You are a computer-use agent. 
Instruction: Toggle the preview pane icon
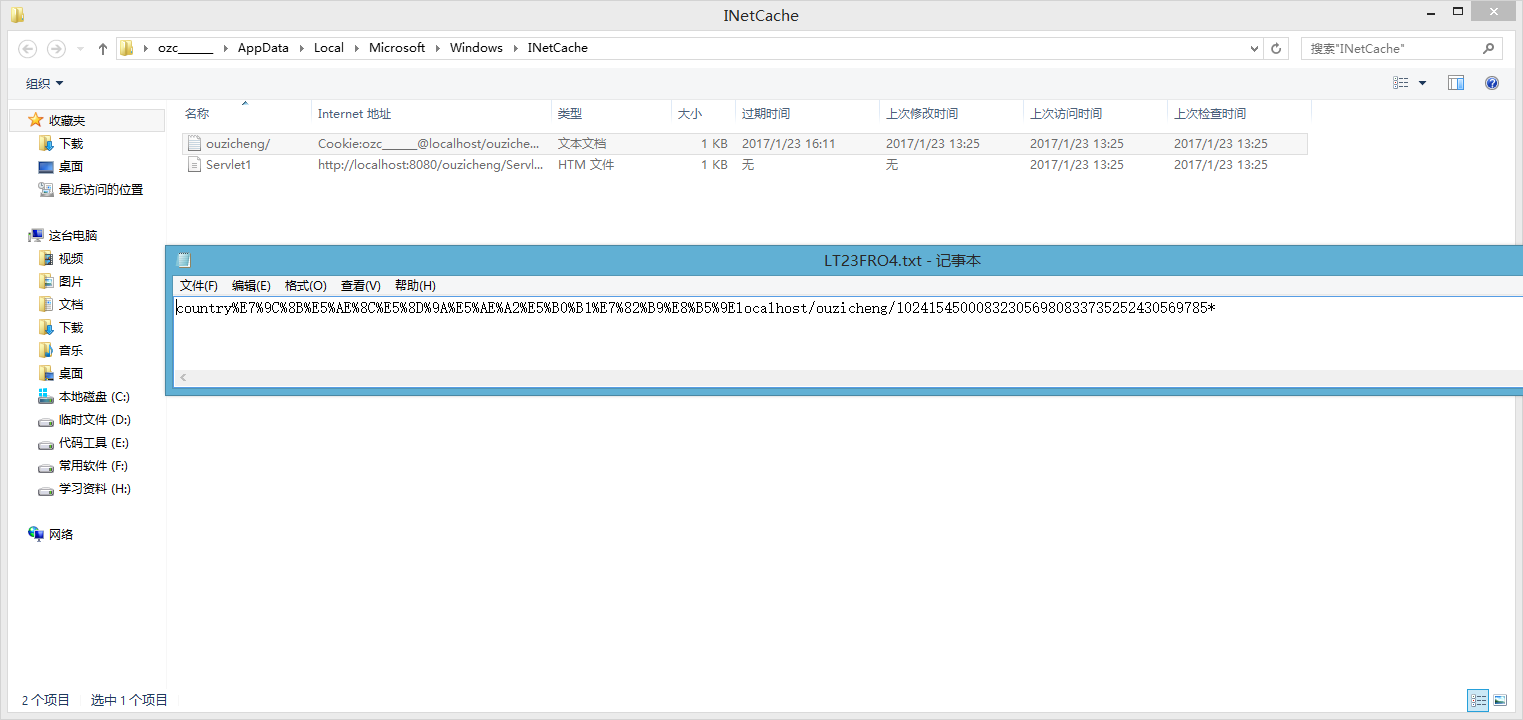(x=1456, y=83)
